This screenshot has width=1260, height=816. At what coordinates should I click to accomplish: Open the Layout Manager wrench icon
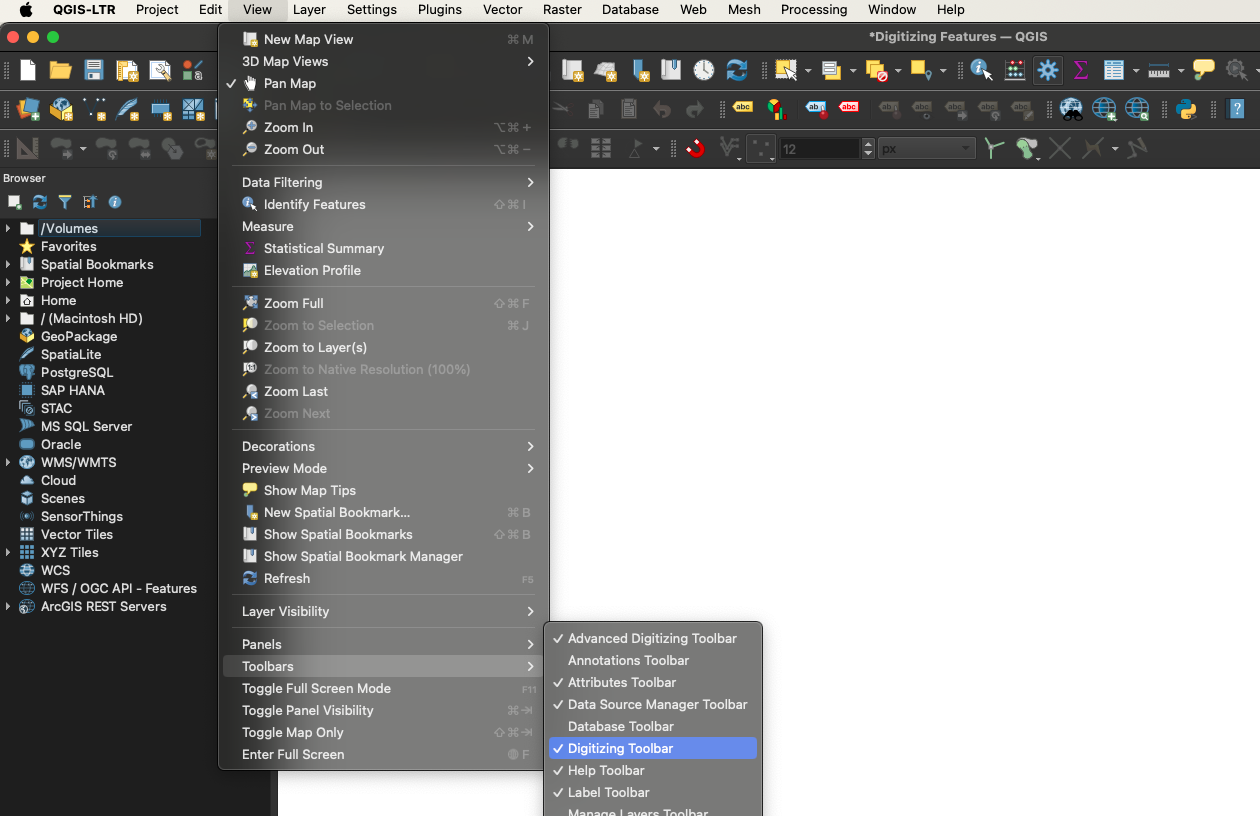coord(160,70)
